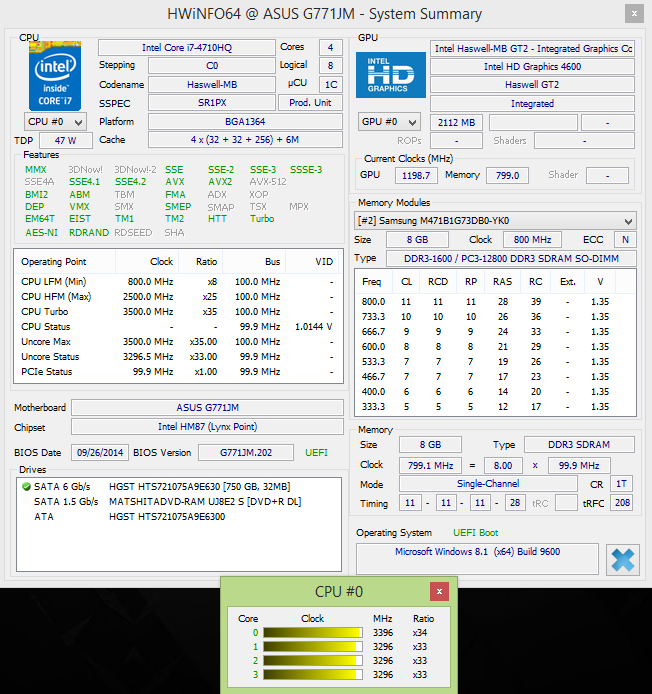The image size is (652, 694).
Task: Select the 600.0 frequency timing row
Action: point(495,347)
